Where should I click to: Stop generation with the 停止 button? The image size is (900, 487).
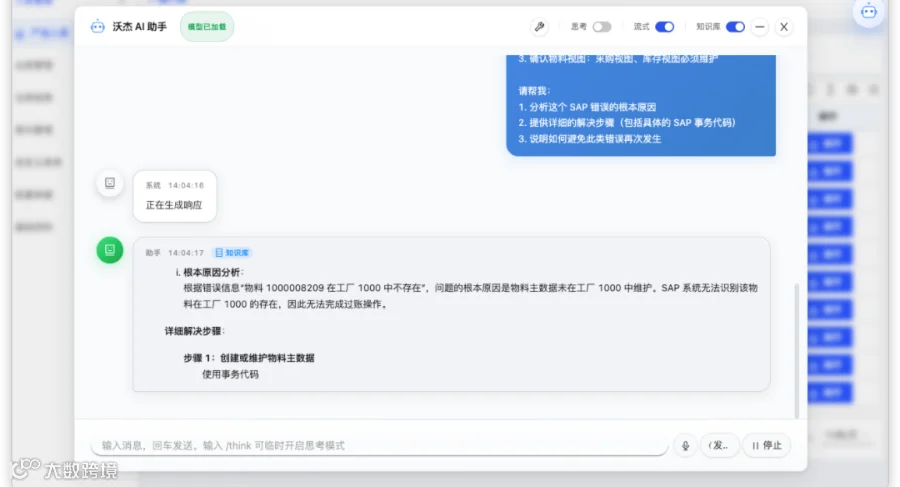tap(767, 446)
